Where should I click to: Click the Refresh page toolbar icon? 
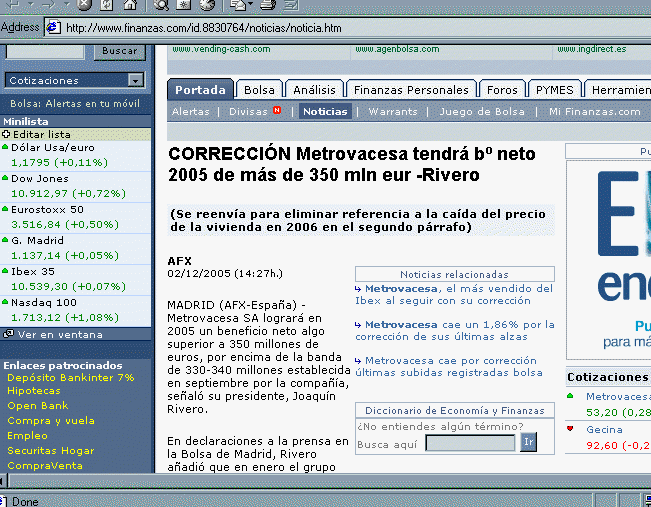pyautogui.click(x=107, y=5)
